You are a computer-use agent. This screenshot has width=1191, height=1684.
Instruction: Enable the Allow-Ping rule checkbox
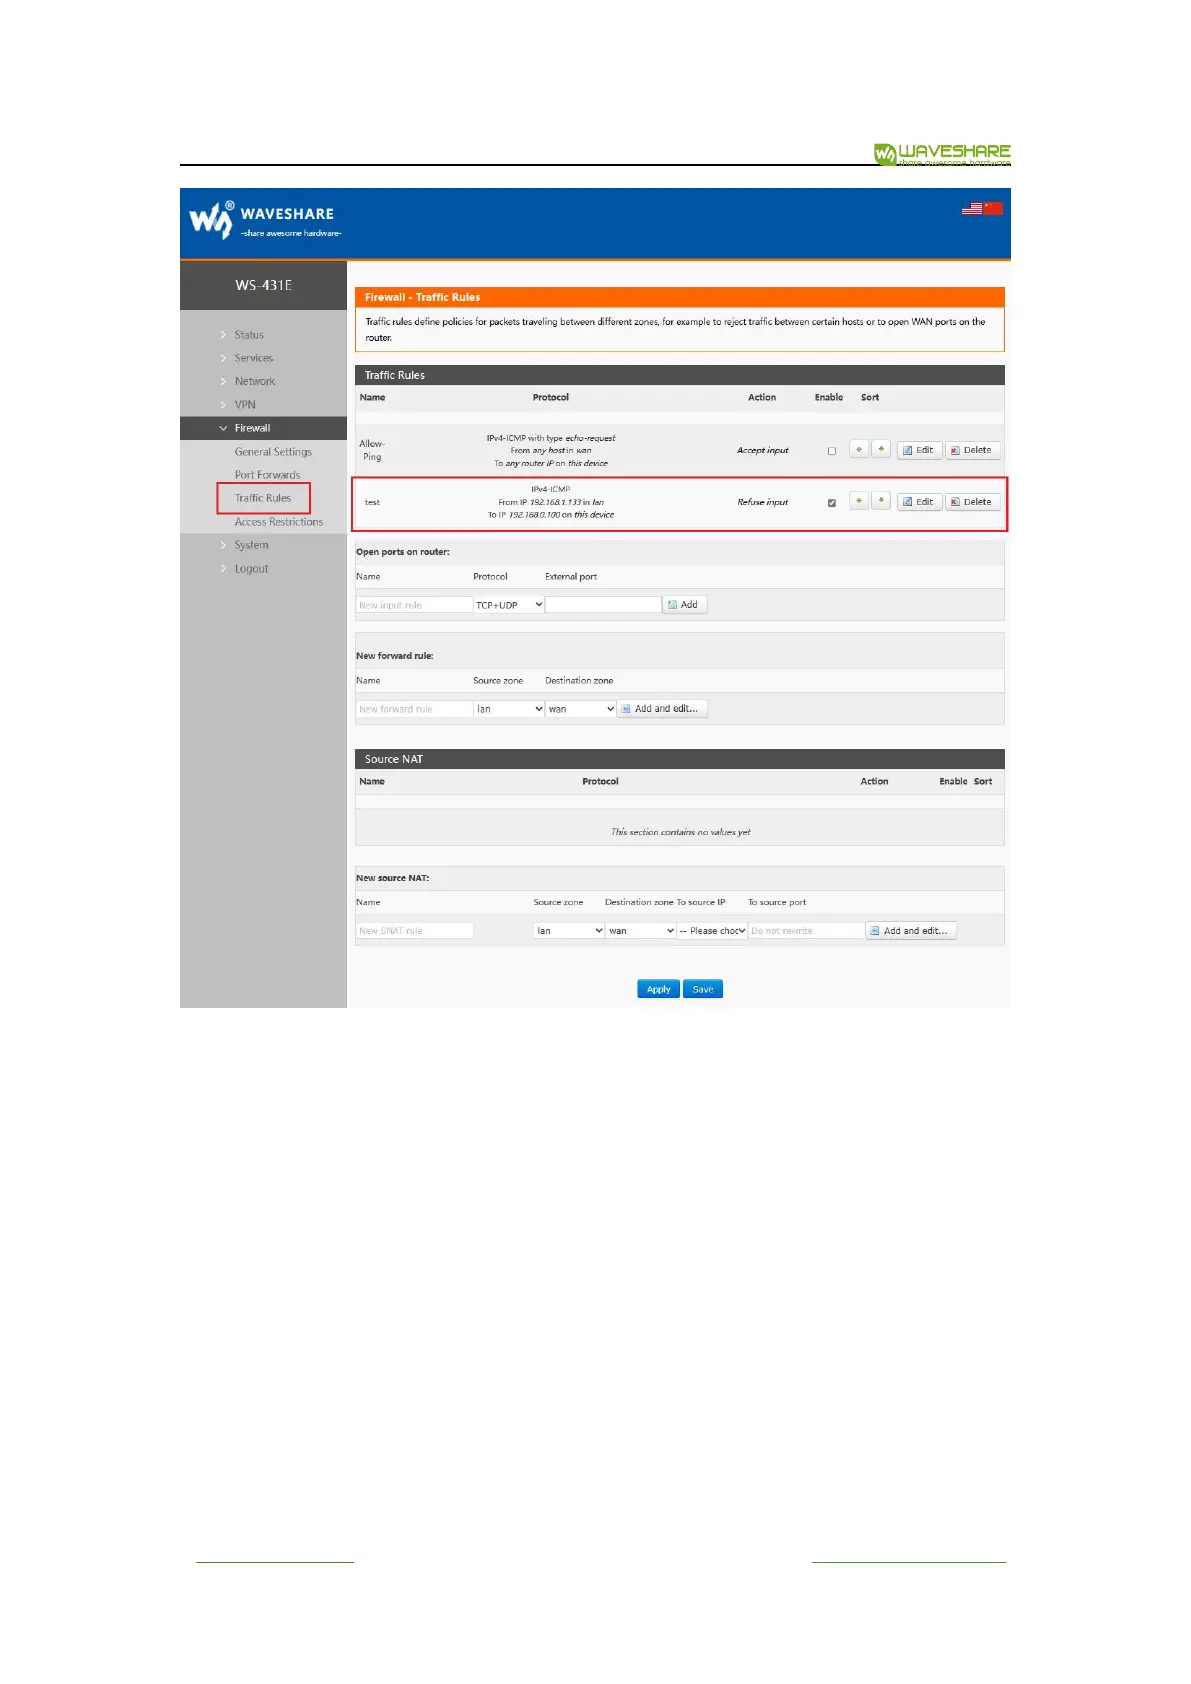point(832,451)
